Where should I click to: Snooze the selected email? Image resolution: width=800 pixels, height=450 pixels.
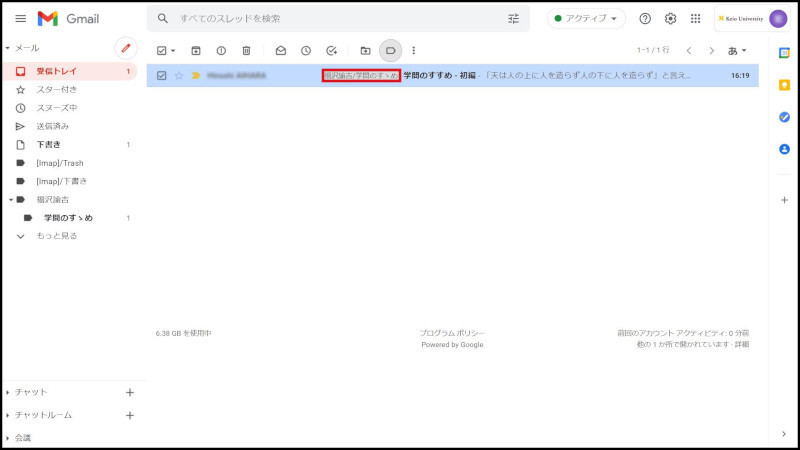click(306, 50)
